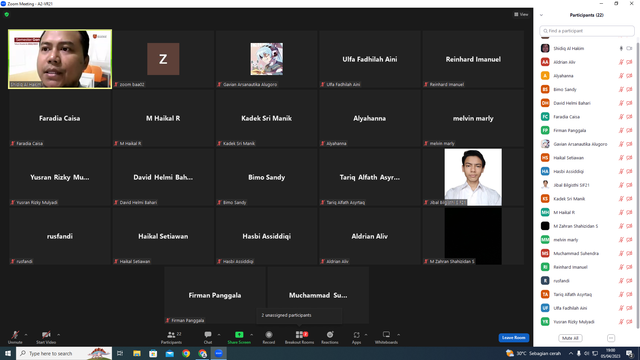Viewport: 640px width, 360px height.
Task: Click the 2 unassigned participants tooltip
Action: tap(299, 315)
